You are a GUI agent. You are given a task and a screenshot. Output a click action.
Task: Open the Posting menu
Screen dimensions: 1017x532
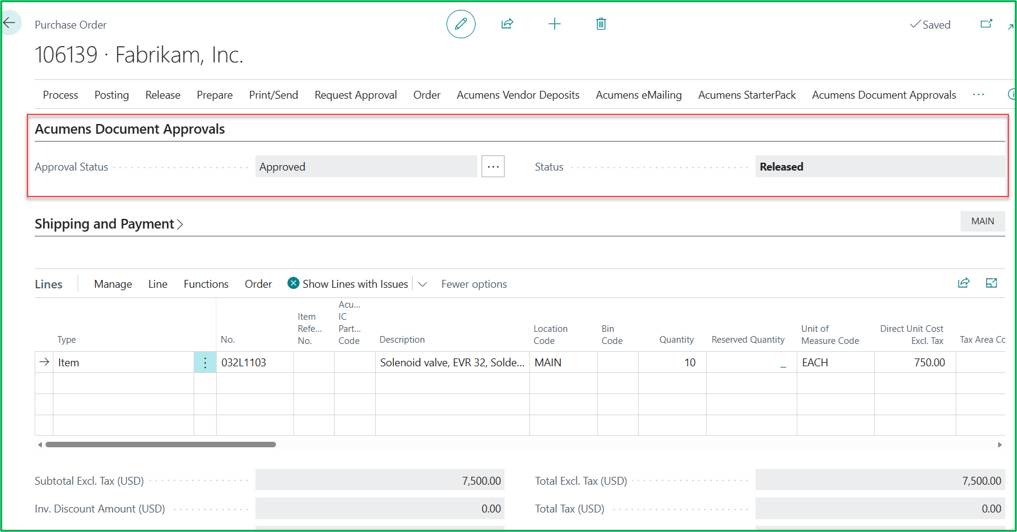click(112, 95)
